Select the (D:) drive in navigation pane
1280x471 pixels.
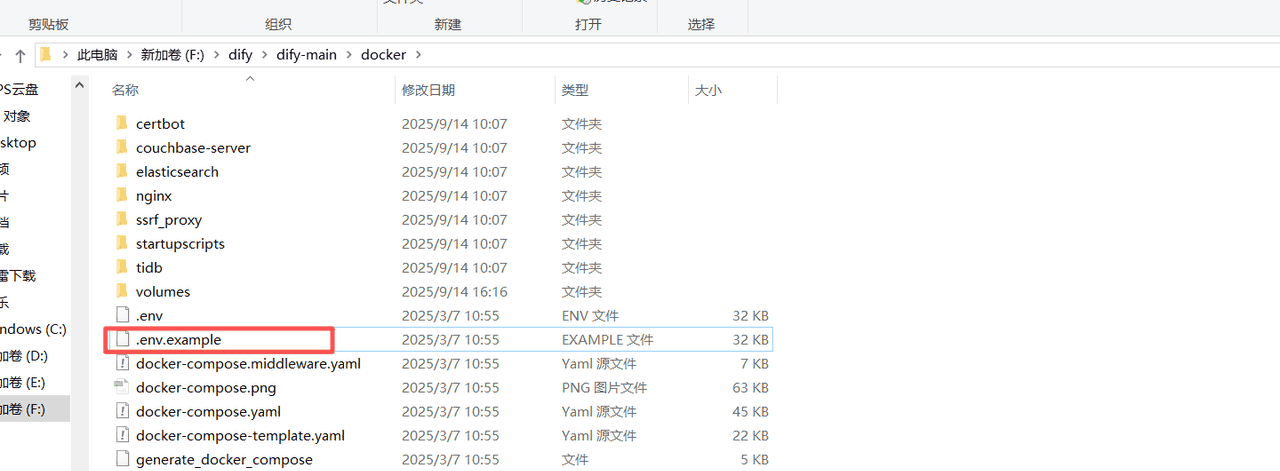[24, 356]
